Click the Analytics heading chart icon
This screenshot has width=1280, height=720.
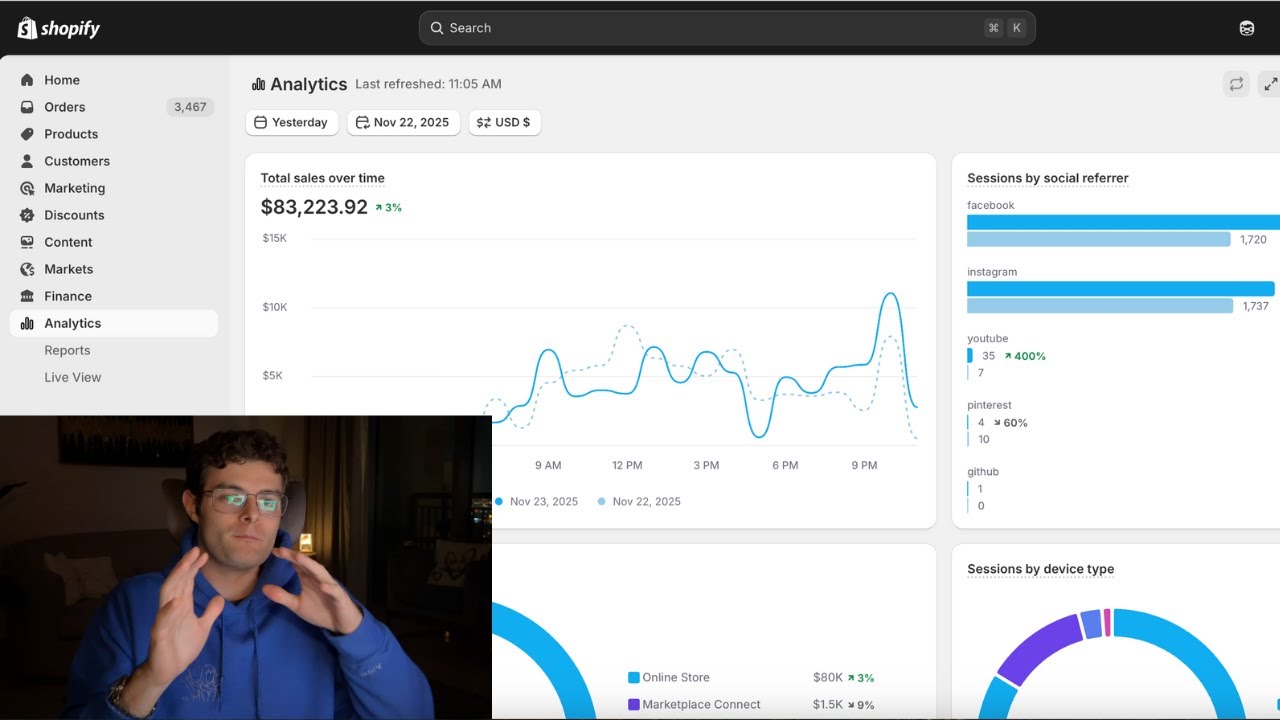258,84
